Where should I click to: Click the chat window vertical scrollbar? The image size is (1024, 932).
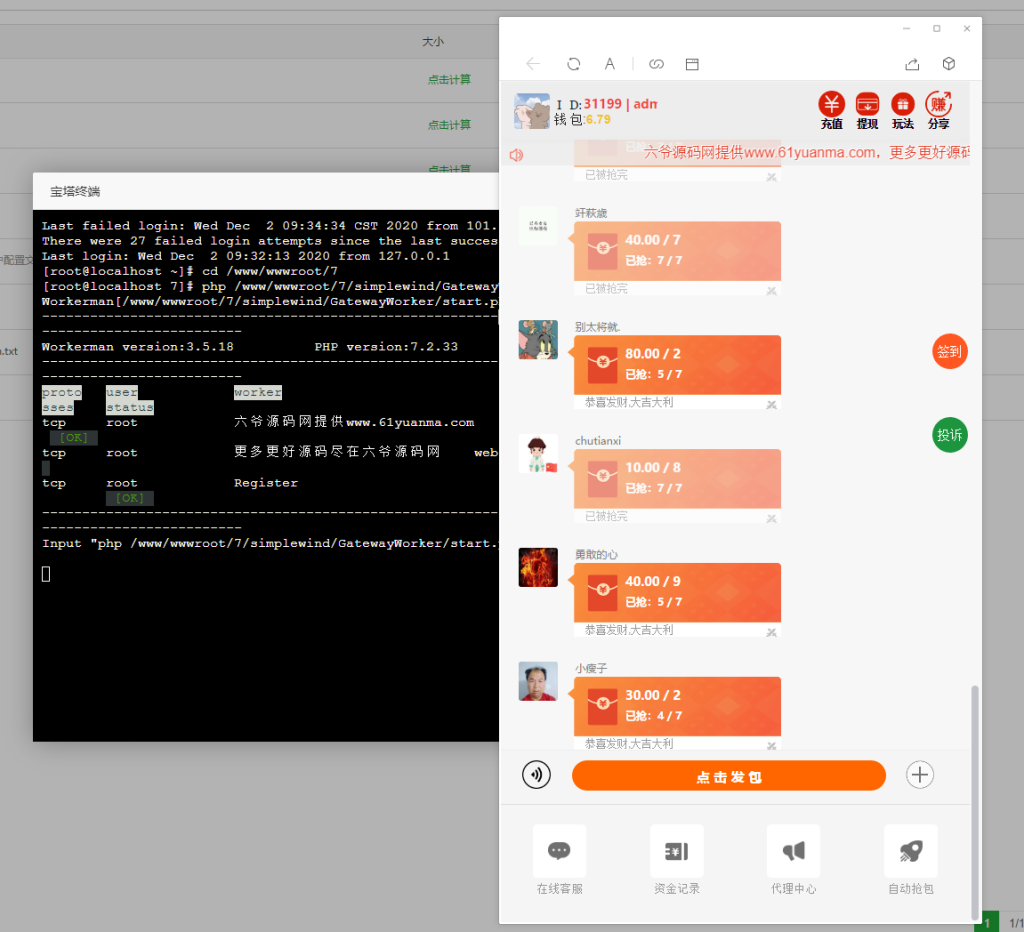tap(975, 803)
